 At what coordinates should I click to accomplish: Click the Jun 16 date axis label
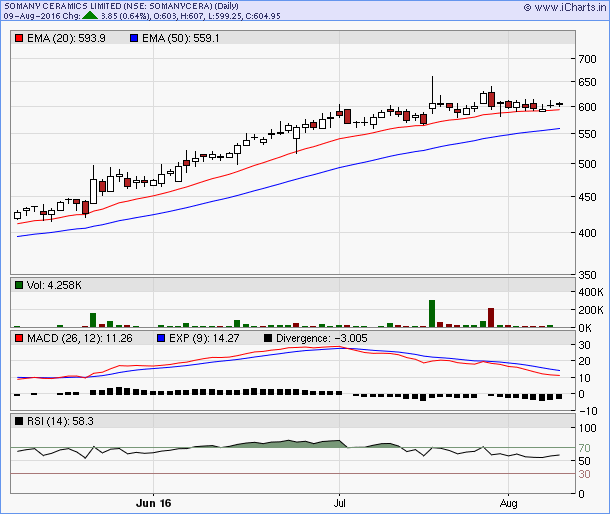coord(153,503)
